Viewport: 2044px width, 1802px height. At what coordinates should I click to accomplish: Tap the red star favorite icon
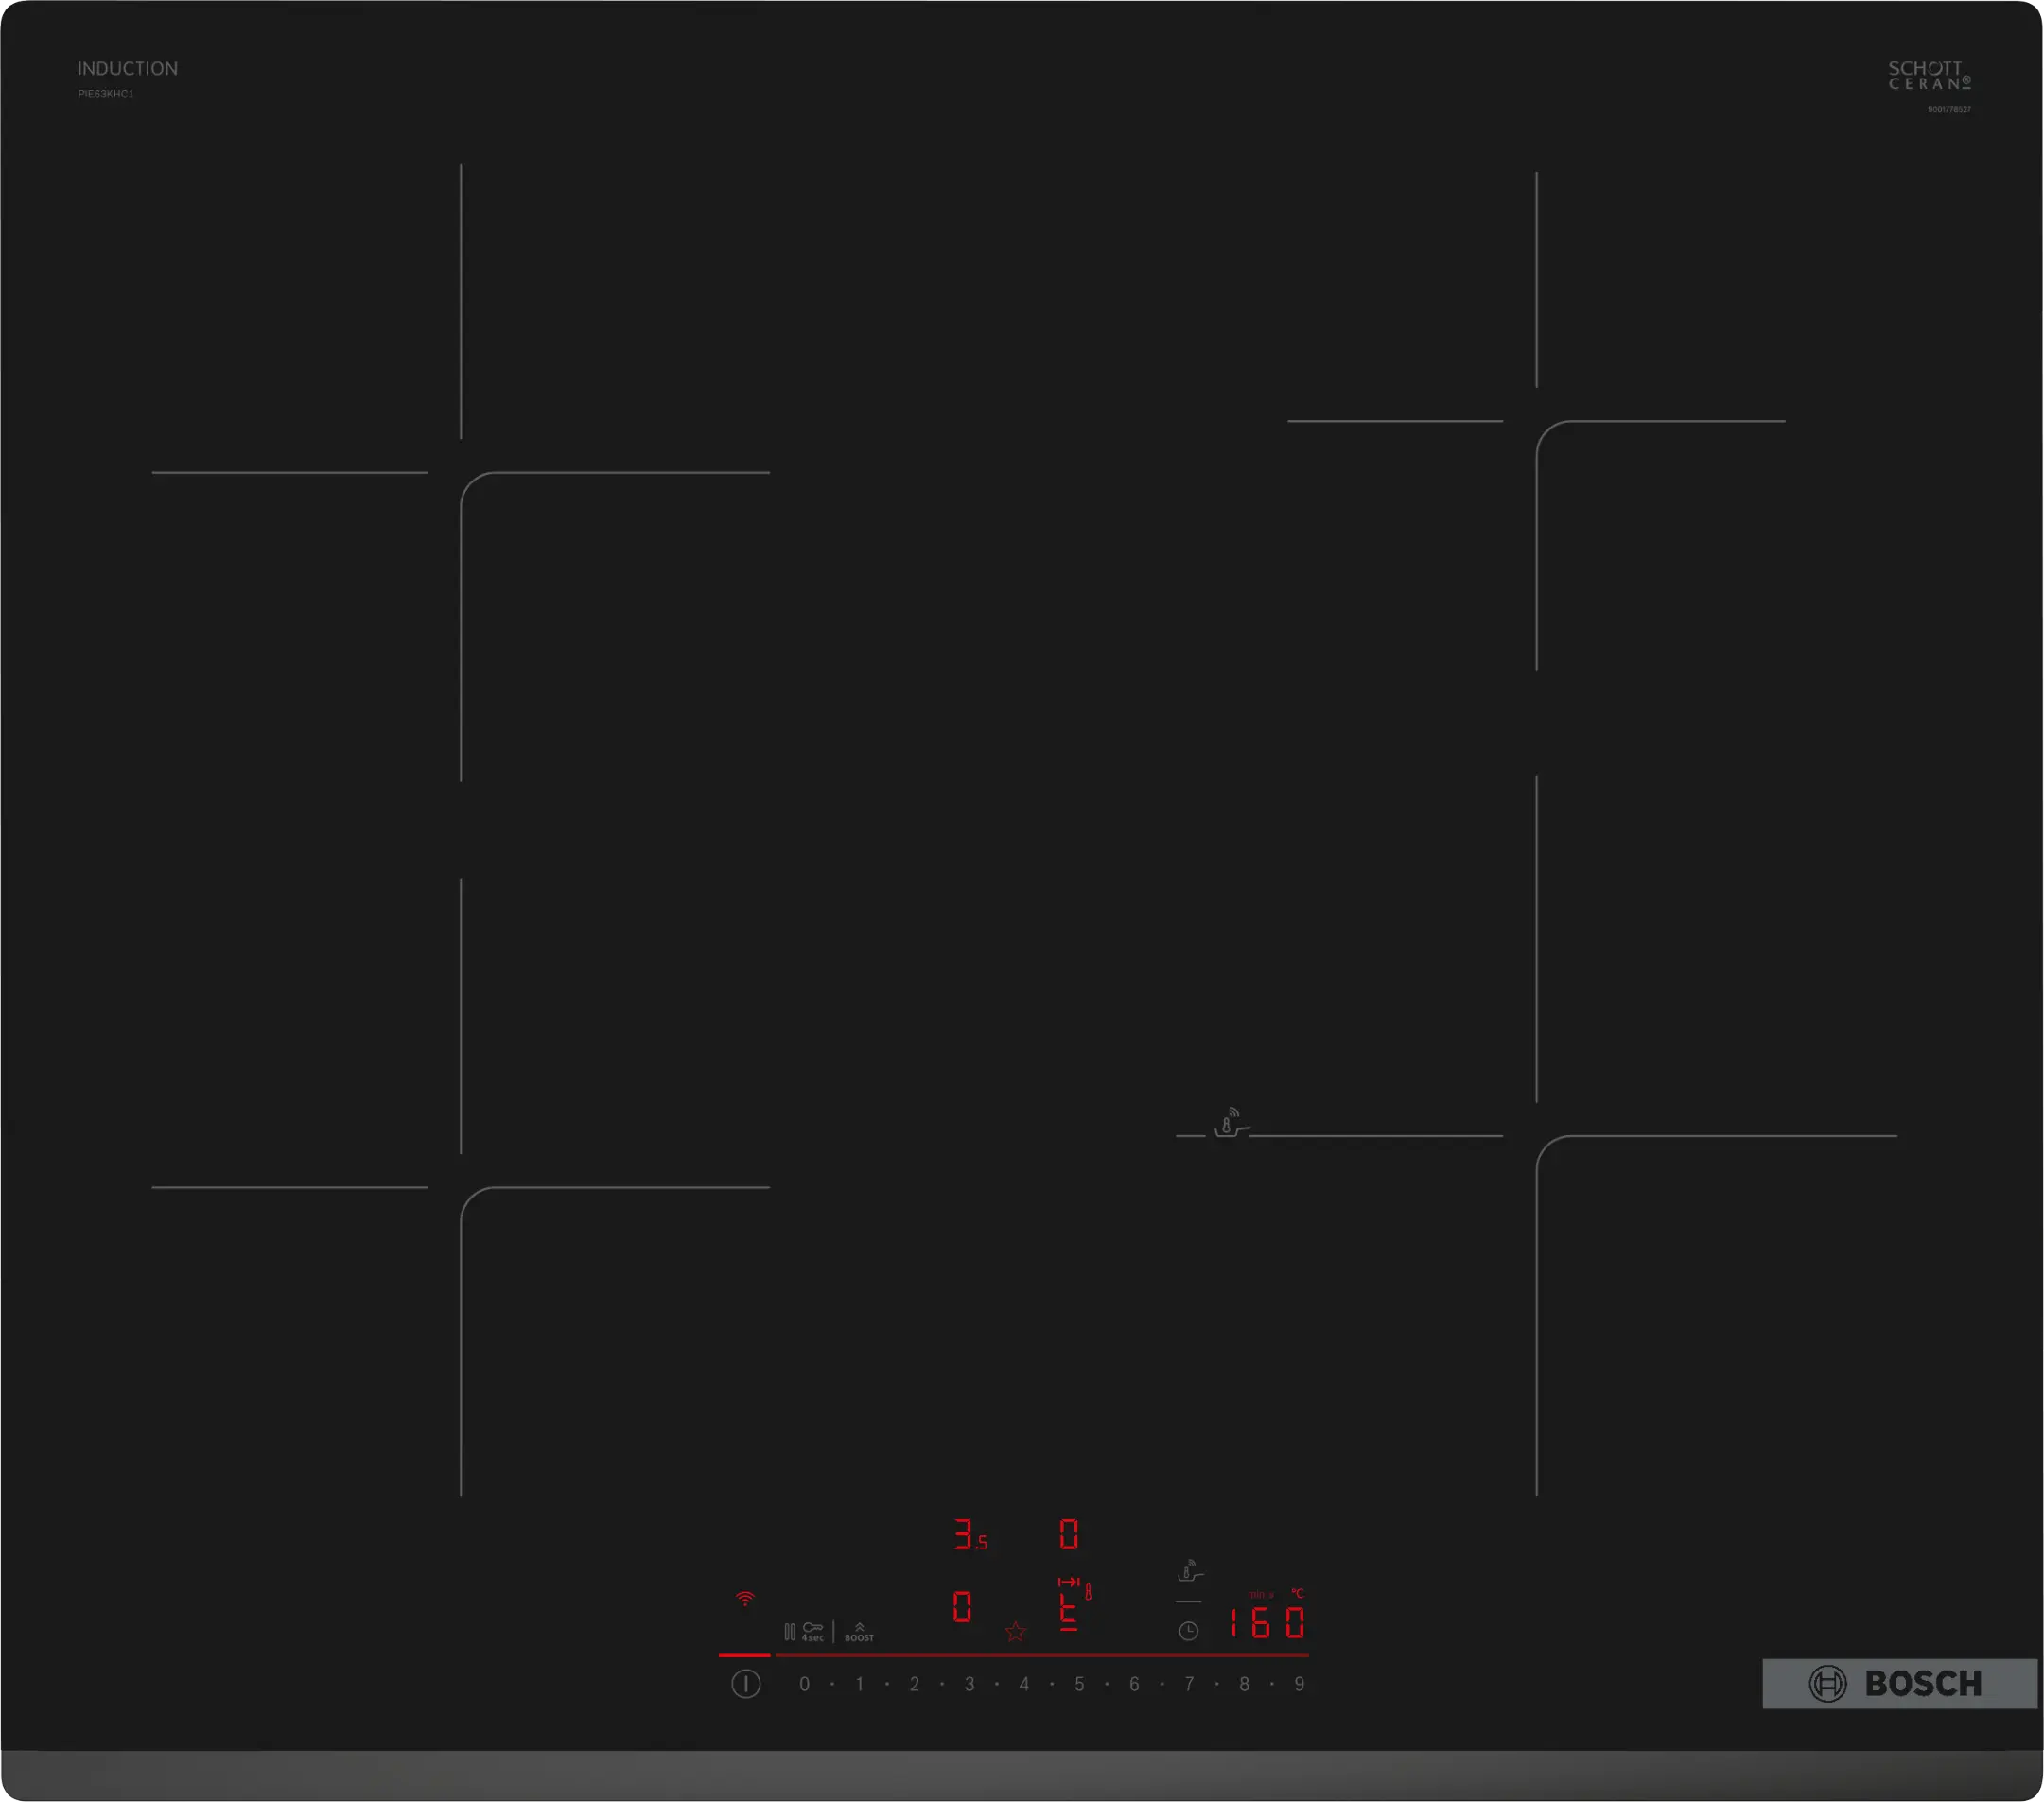coord(1015,1632)
